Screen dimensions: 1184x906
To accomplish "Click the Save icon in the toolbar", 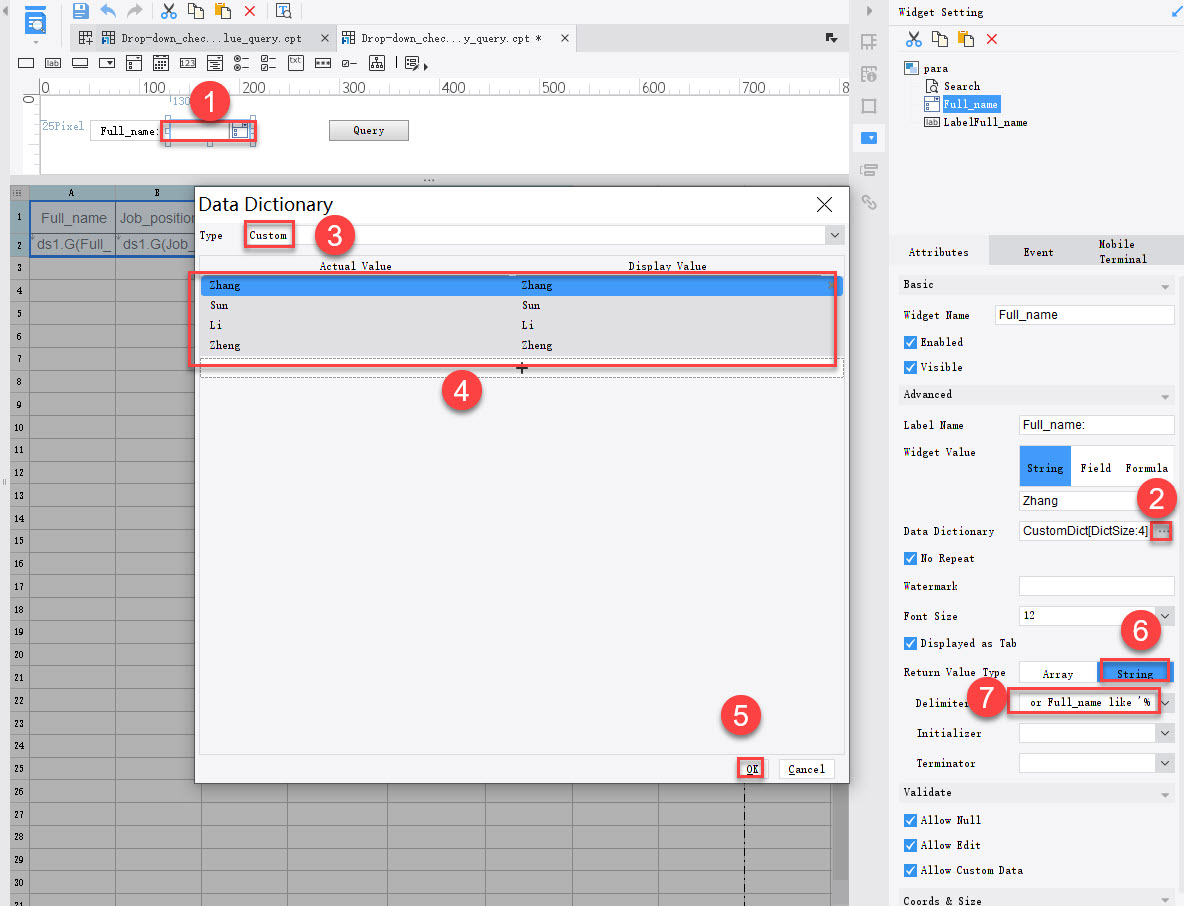I will [x=80, y=11].
